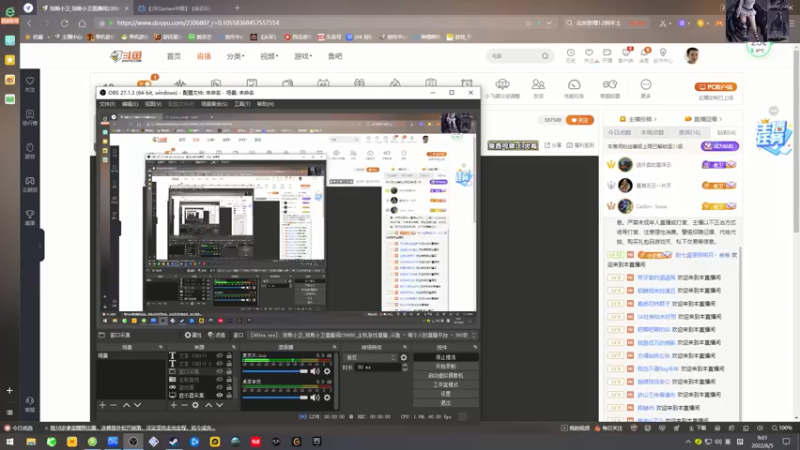Adjust the 桌面音频 volume slider

(x=276, y=397)
